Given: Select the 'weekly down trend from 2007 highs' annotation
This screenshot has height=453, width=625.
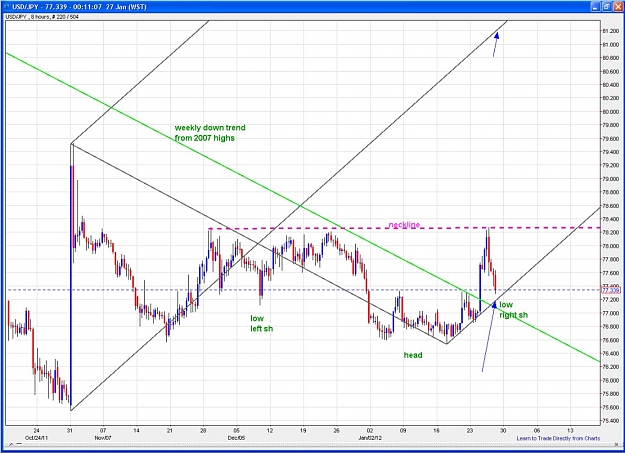Looking at the screenshot, I should [x=210, y=133].
